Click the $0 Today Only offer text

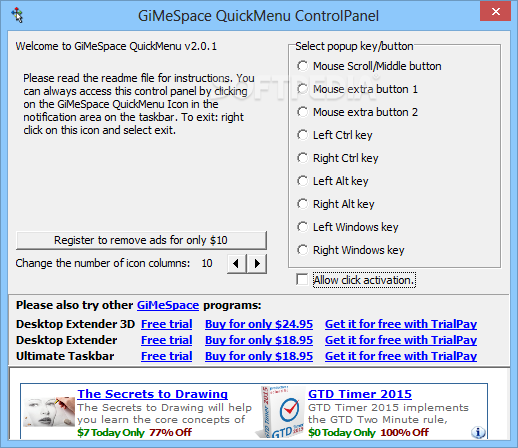[342, 432]
